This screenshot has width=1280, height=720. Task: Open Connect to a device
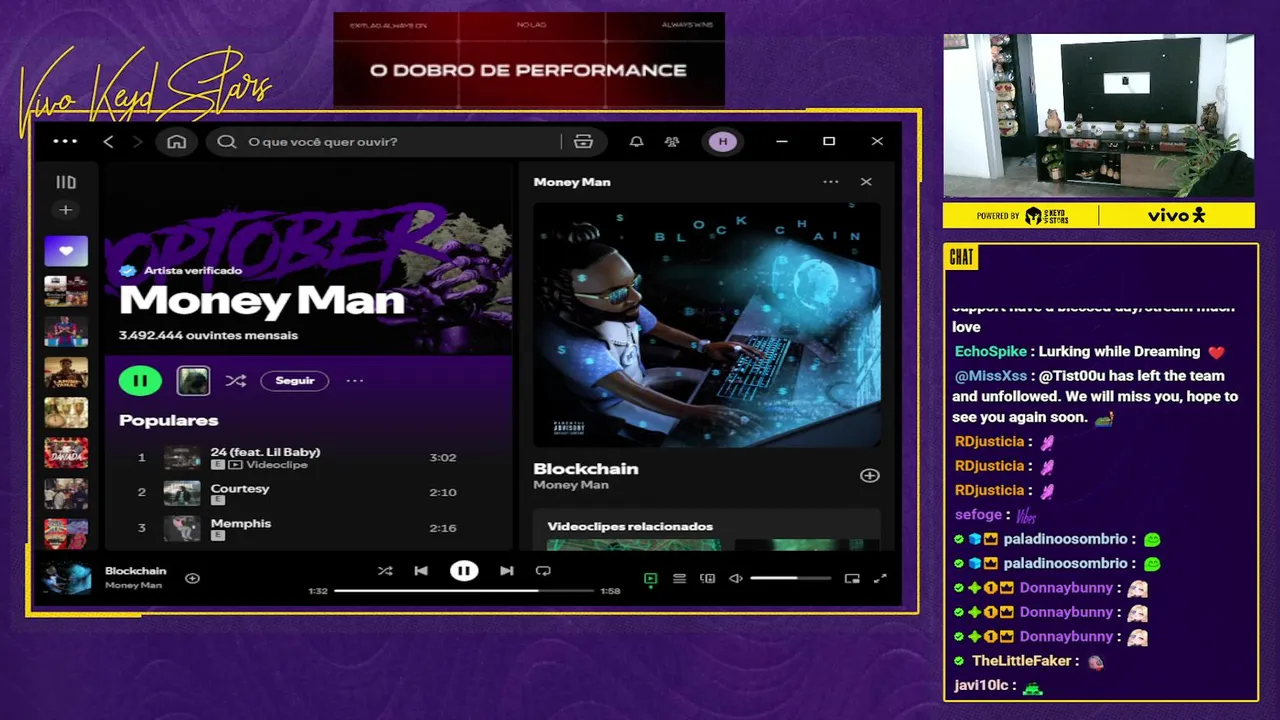708,578
